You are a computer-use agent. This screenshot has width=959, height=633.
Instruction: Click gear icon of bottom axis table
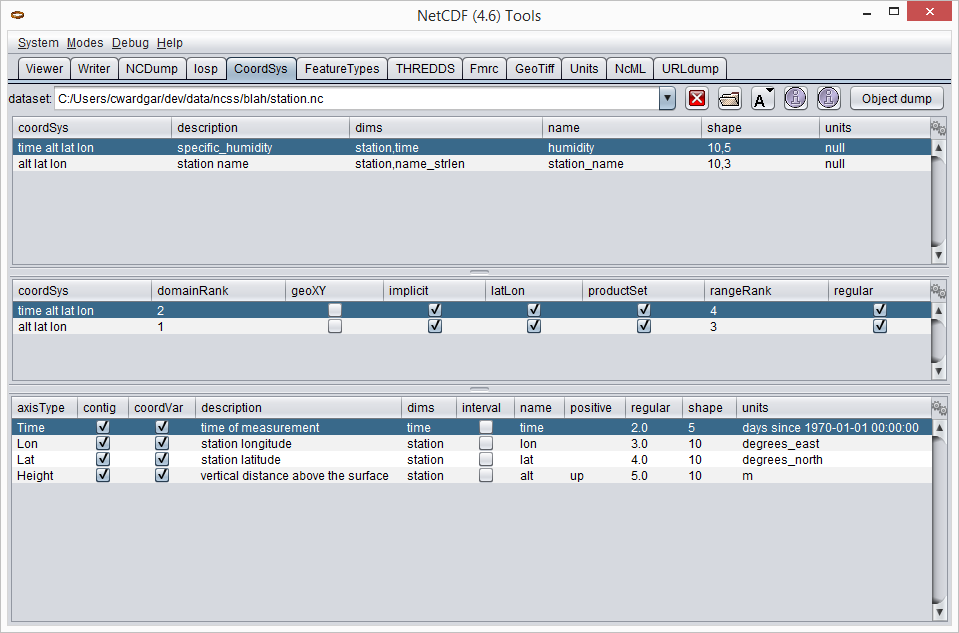point(938,408)
